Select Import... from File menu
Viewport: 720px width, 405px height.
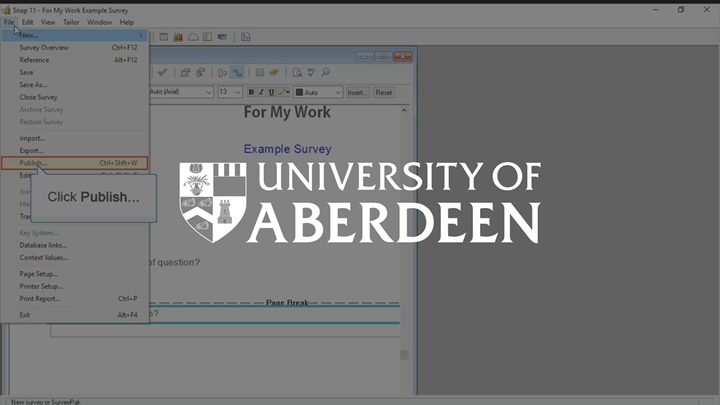[74, 138]
